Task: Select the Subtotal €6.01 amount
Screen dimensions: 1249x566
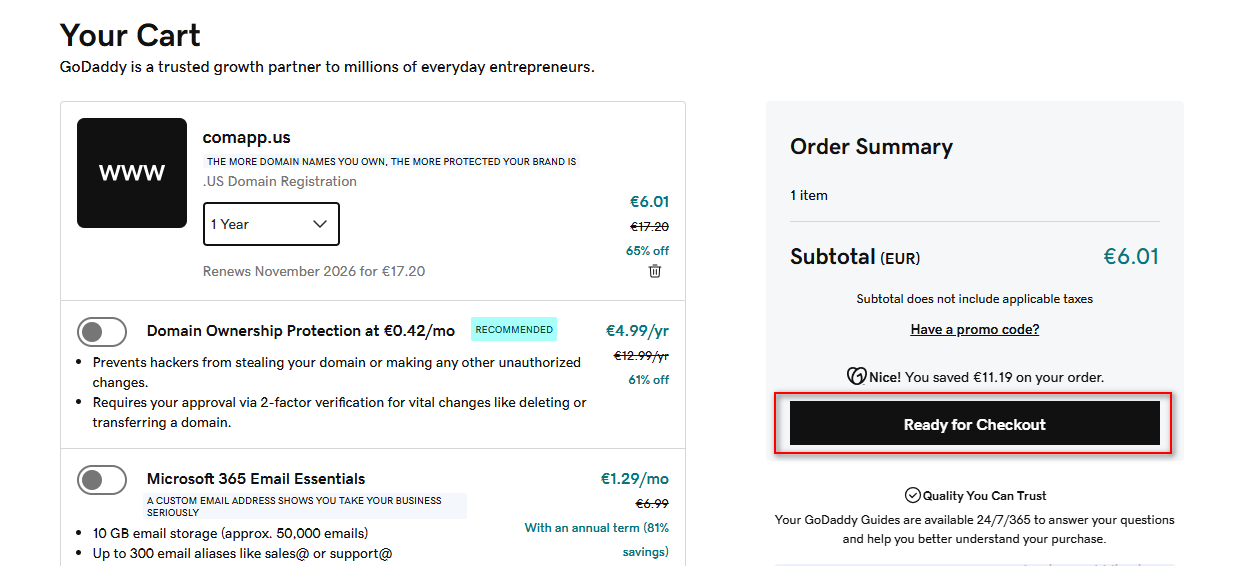Action: pyautogui.click(x=1130, y=257)
